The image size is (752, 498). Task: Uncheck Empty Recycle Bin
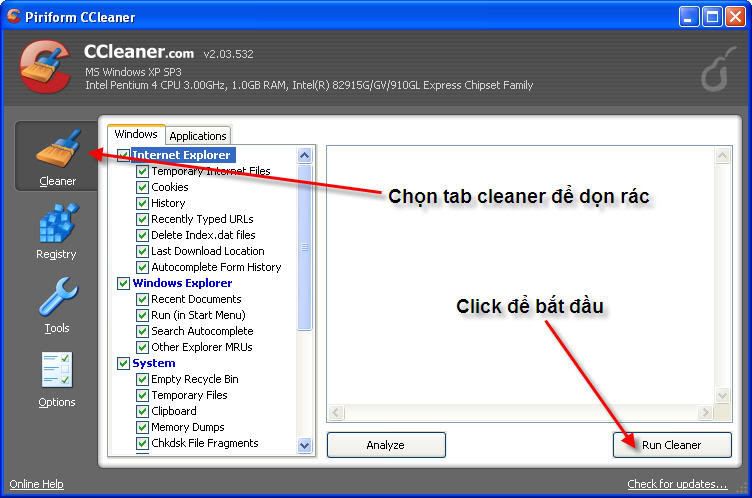click(142, 379)
